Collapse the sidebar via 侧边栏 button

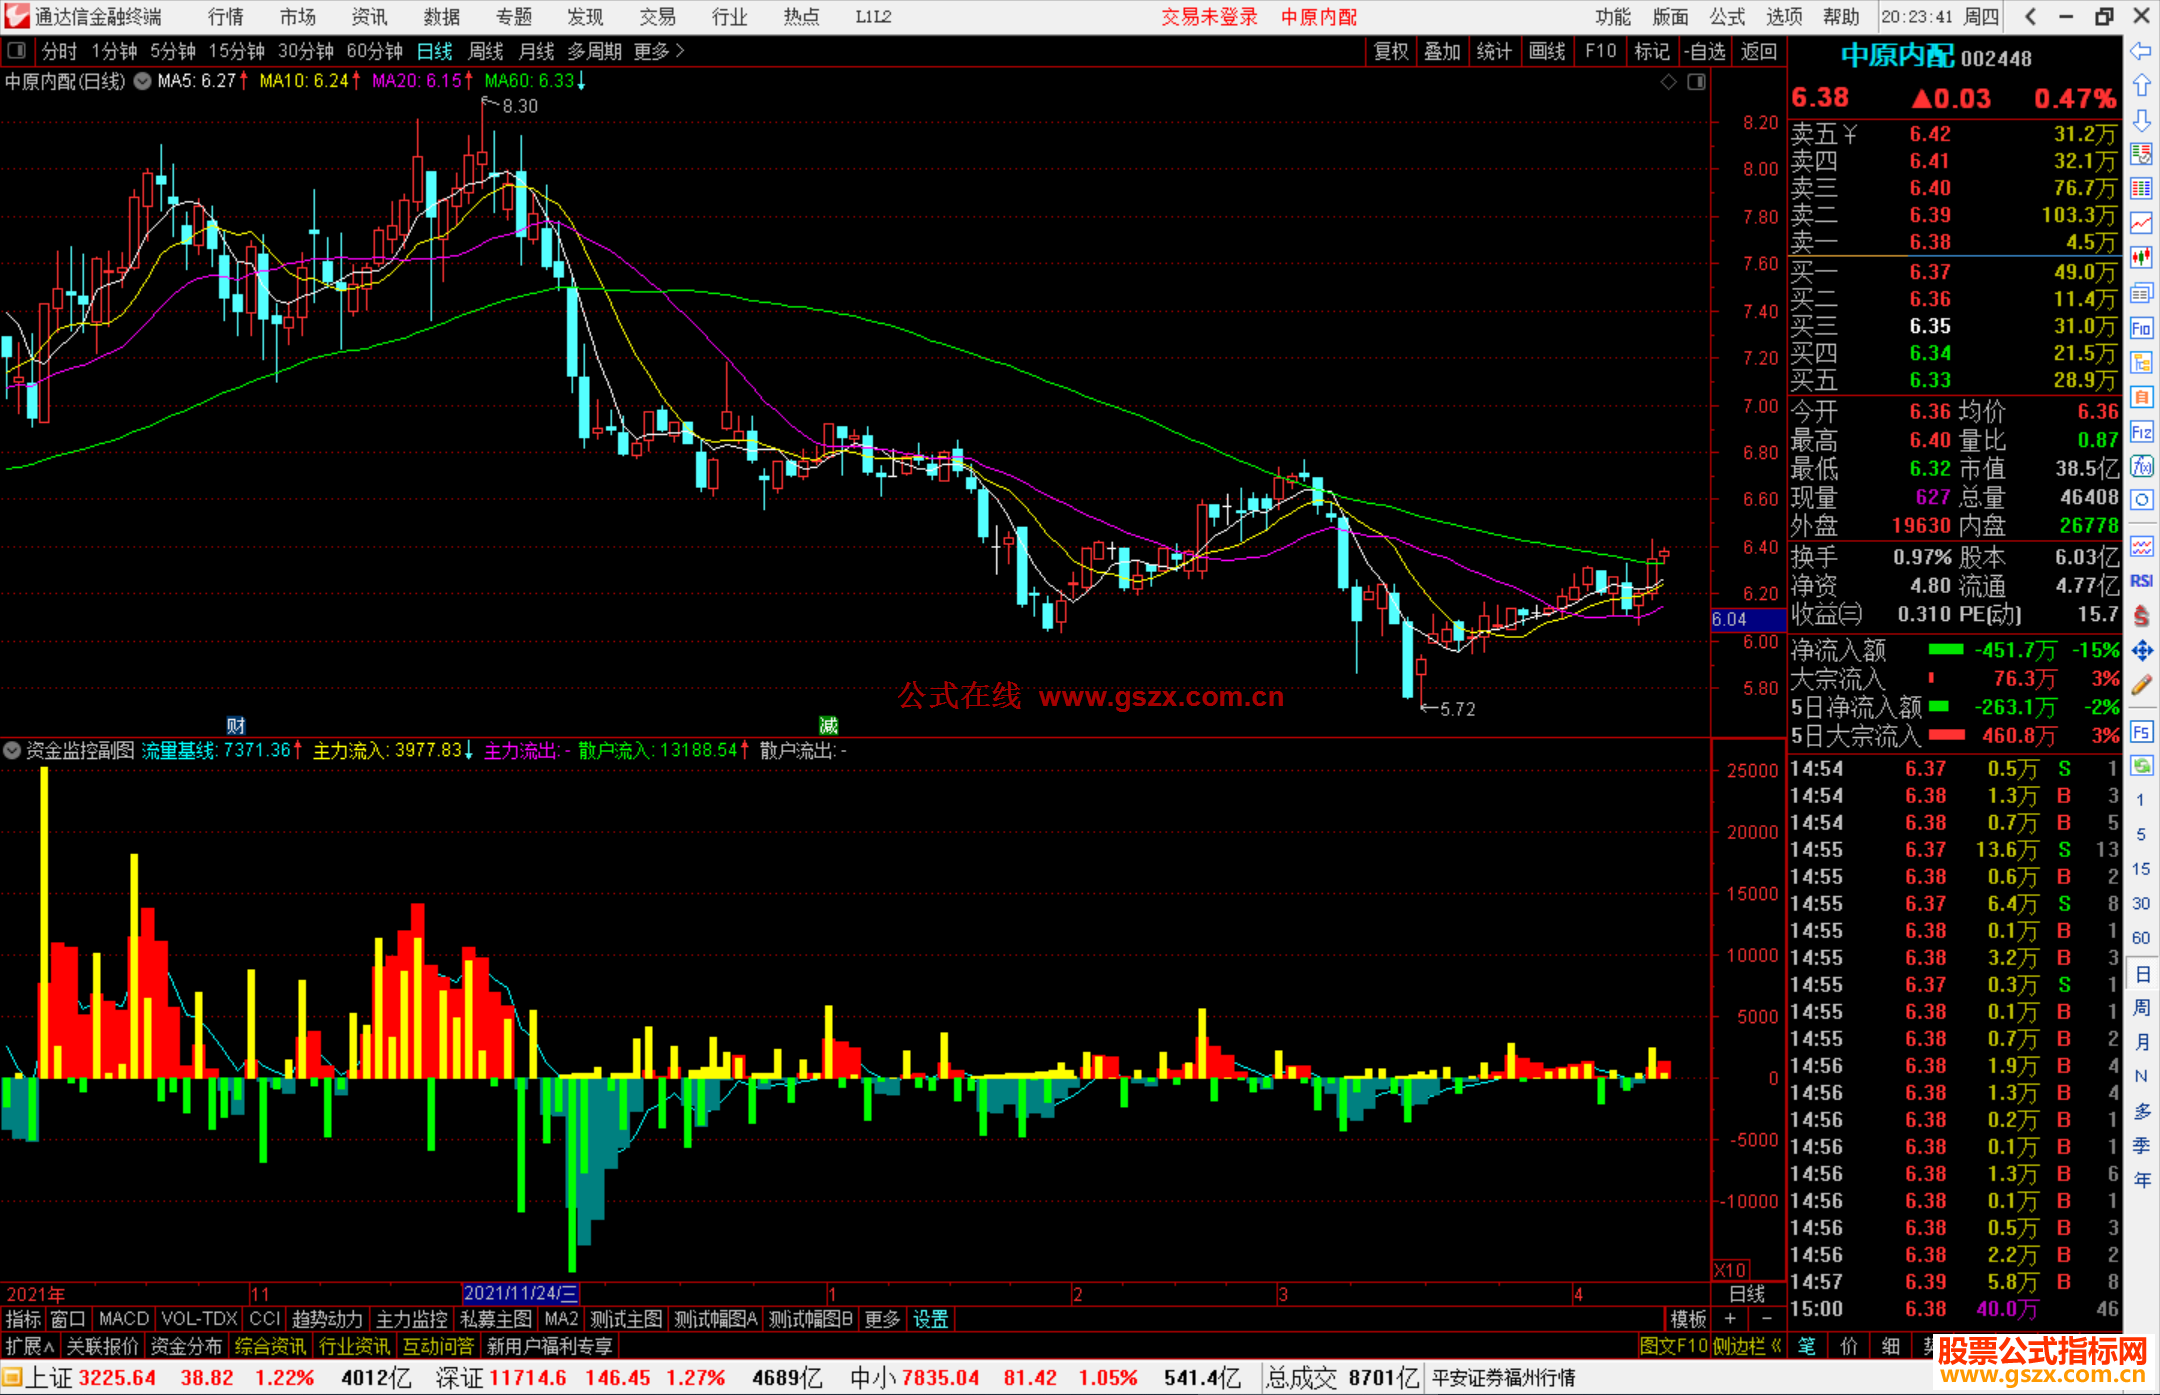(1747, 1346)
